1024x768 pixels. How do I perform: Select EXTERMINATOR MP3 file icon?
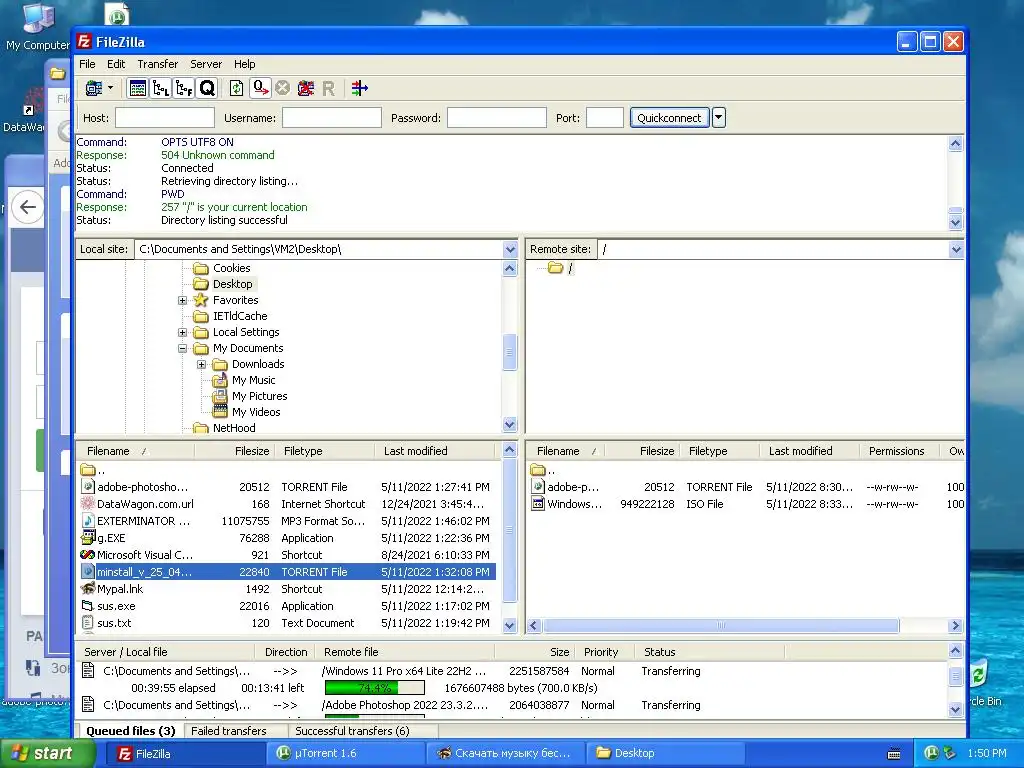point(88,520)
